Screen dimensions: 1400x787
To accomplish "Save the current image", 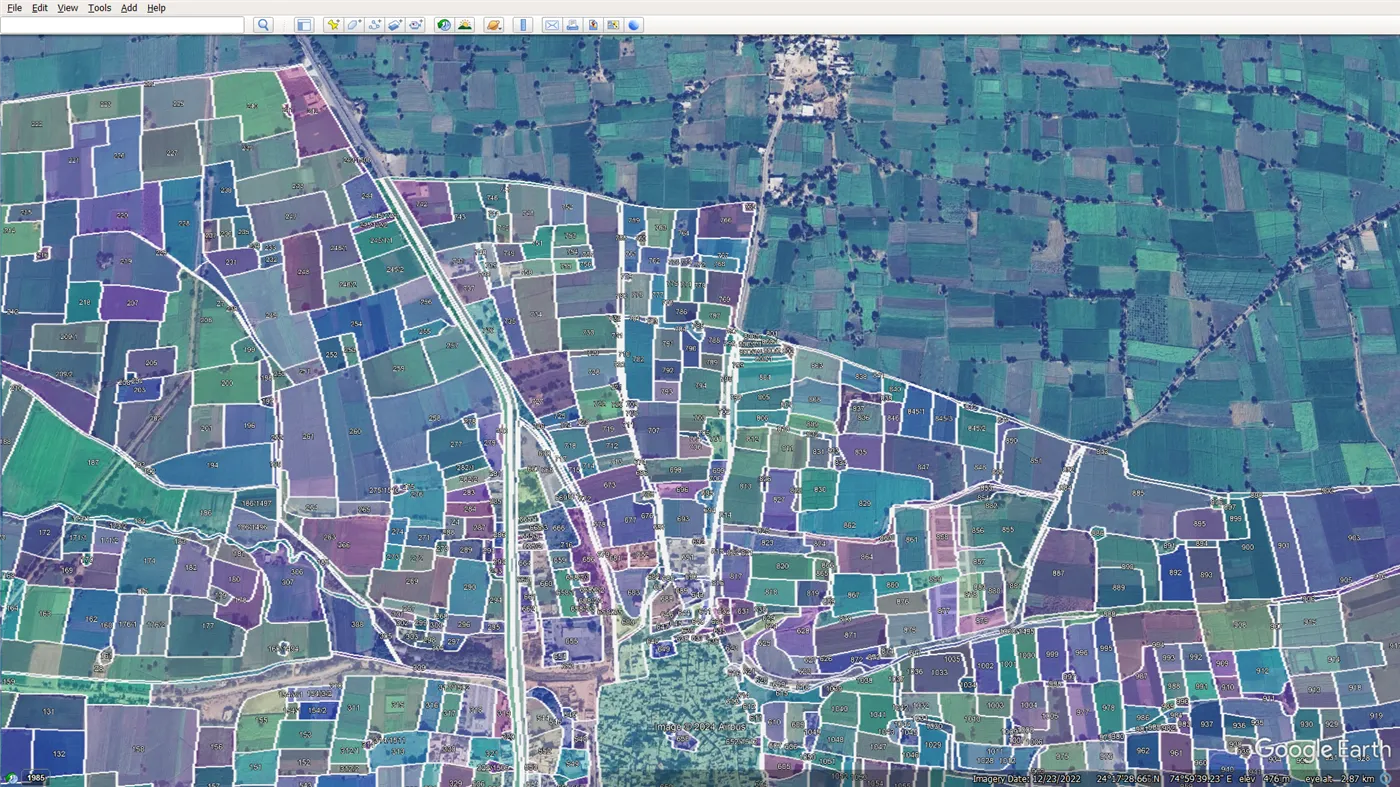I will [x=593, y=25].
